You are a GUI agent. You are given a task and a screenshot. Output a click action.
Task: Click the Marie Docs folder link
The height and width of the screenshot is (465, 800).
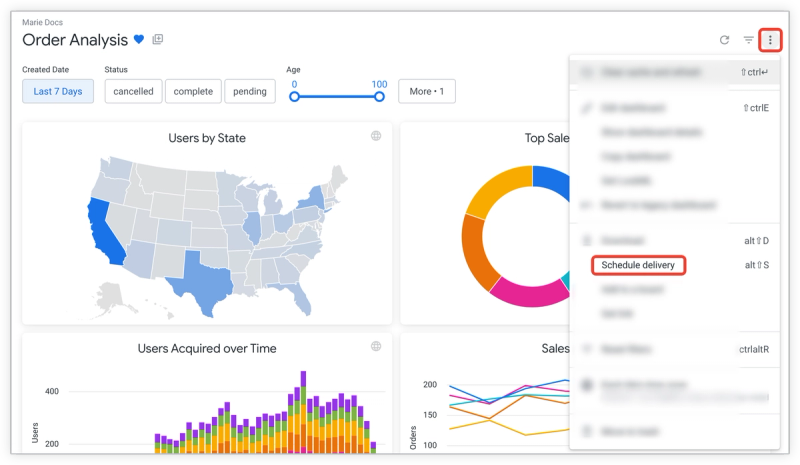pyautogui.click(x=42, y=22)
